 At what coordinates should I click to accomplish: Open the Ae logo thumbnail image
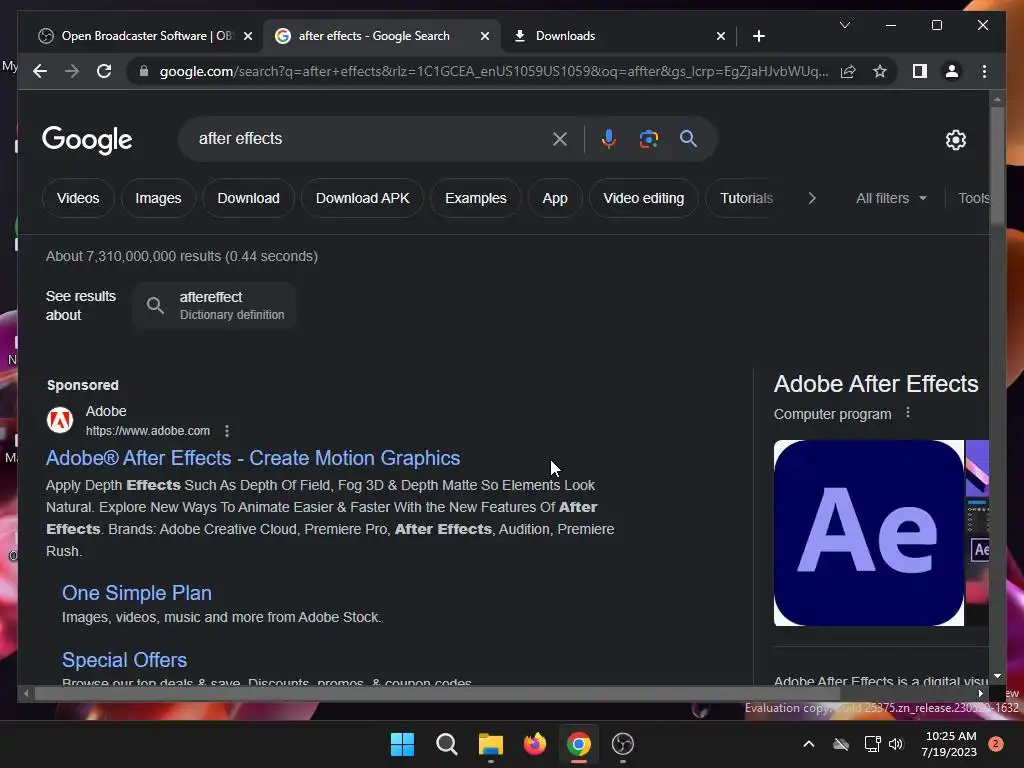(x=869, y=533)
